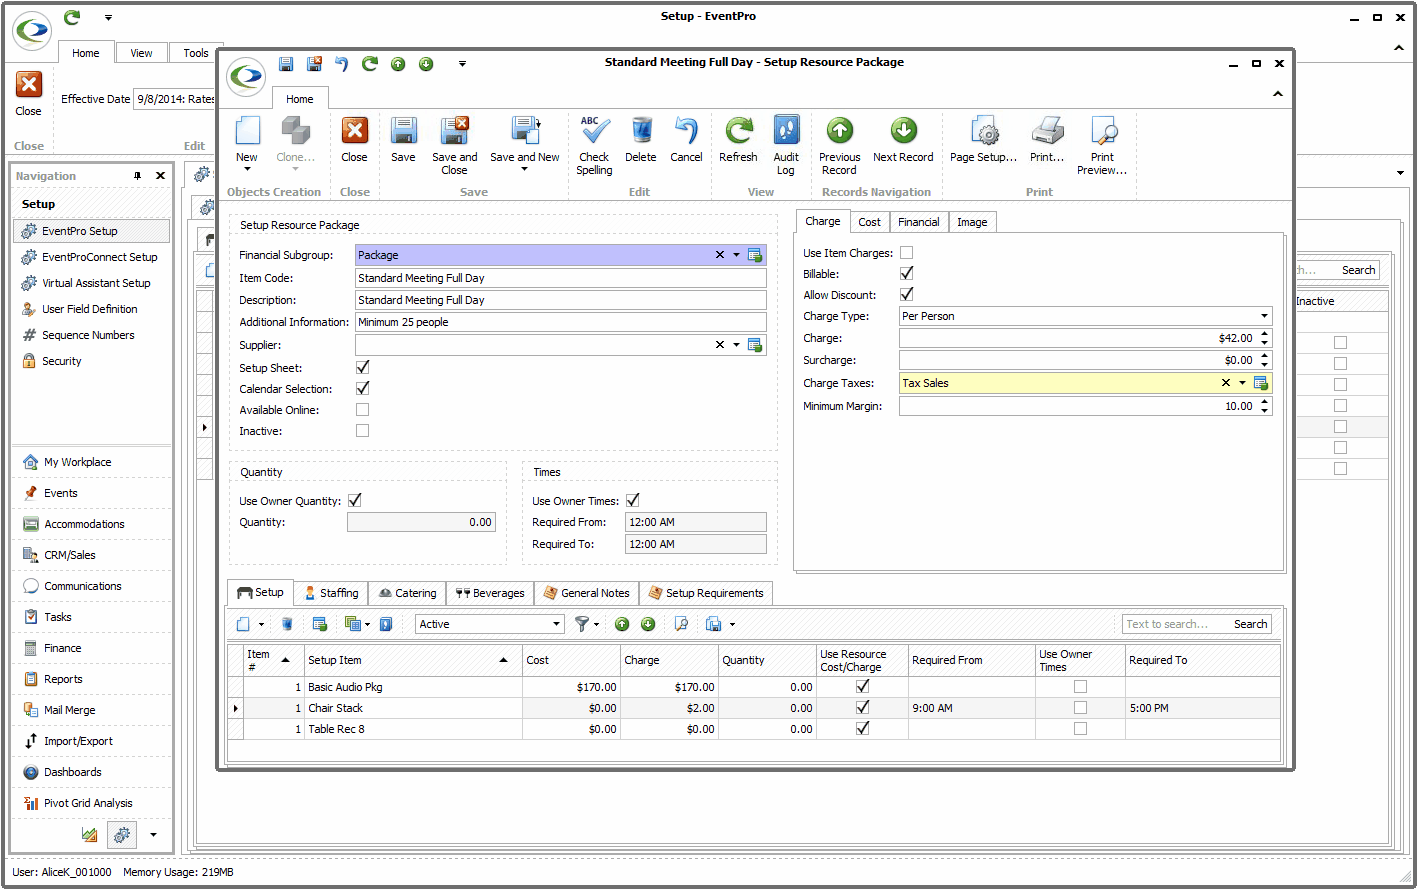
Task: Expand the dropdown arrow under the New button
Action: click(247, 170)
